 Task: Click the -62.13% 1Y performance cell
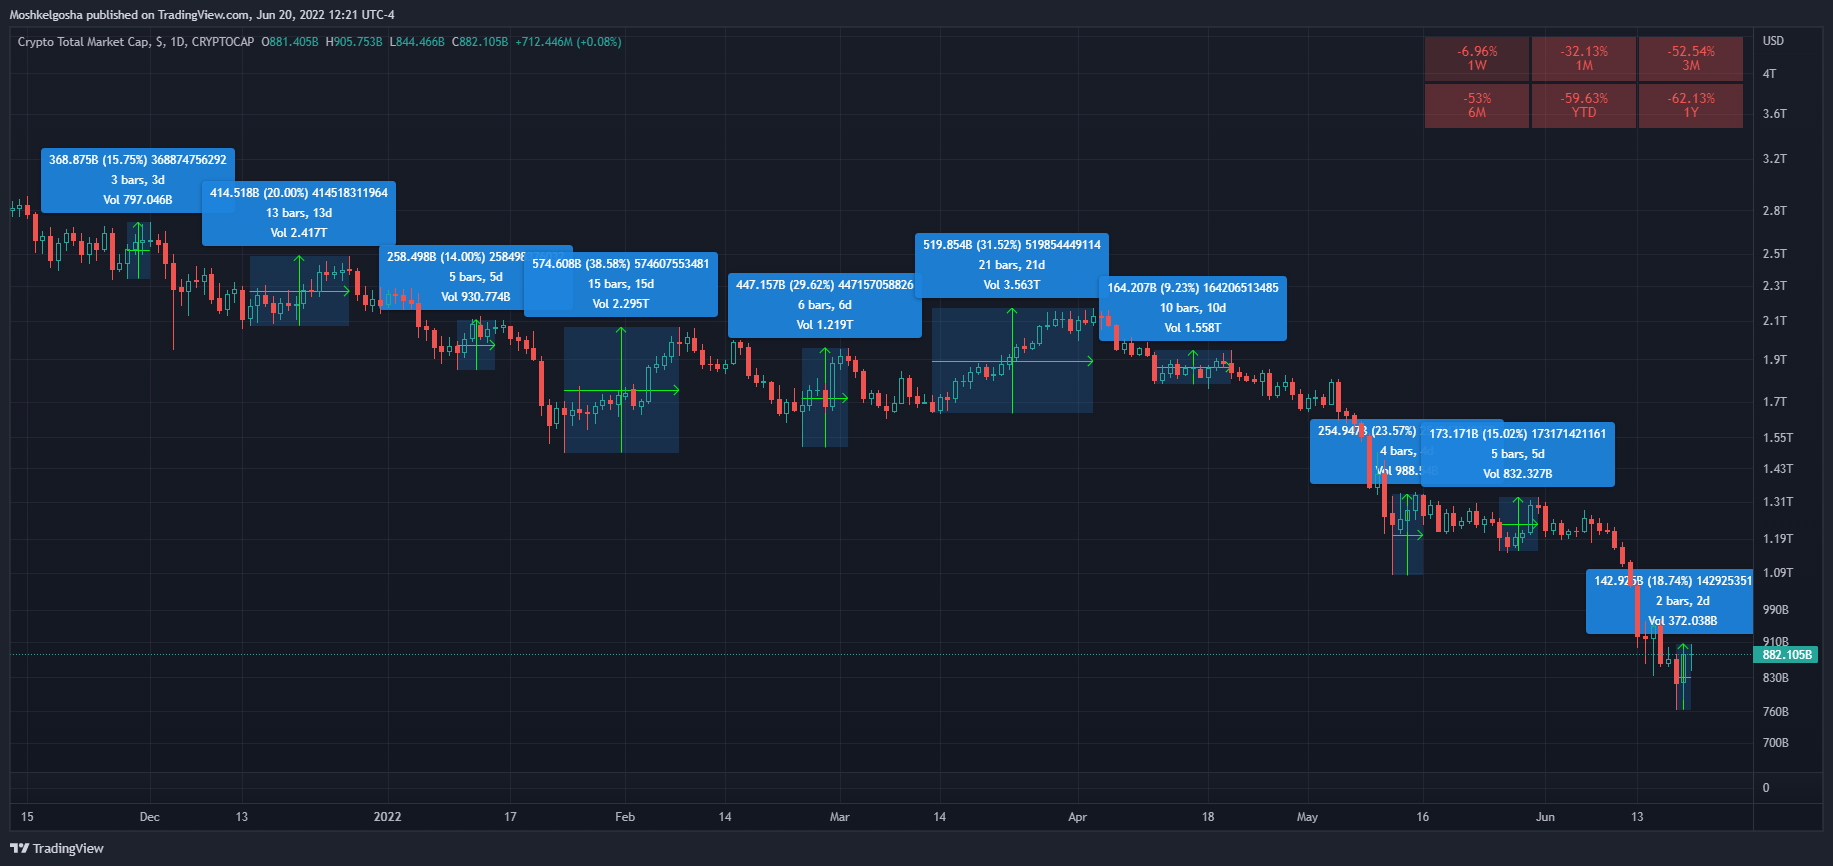click(x=1691, y=105)
